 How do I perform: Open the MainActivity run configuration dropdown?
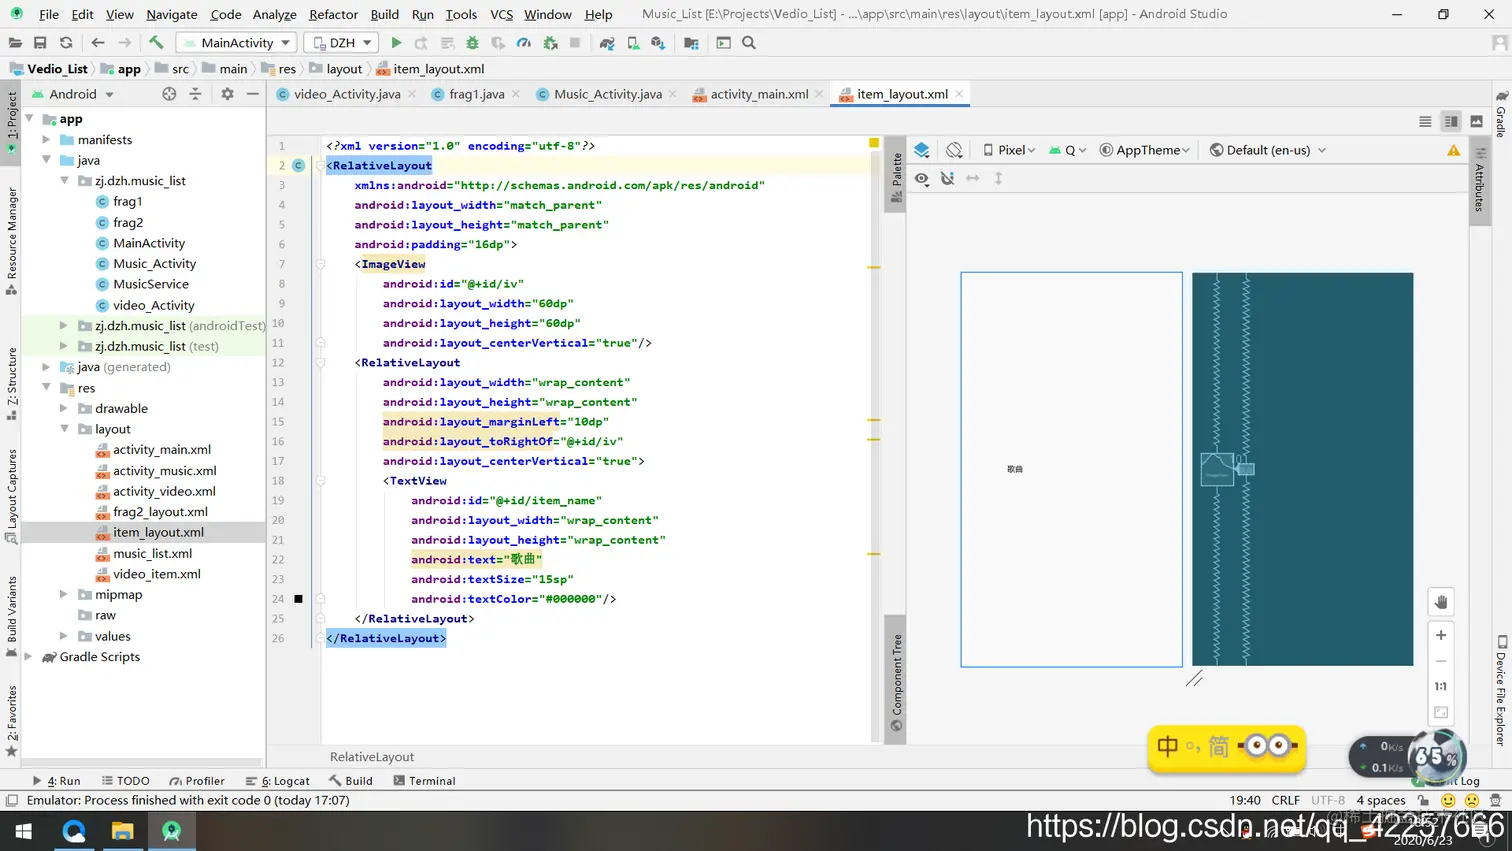236,43
